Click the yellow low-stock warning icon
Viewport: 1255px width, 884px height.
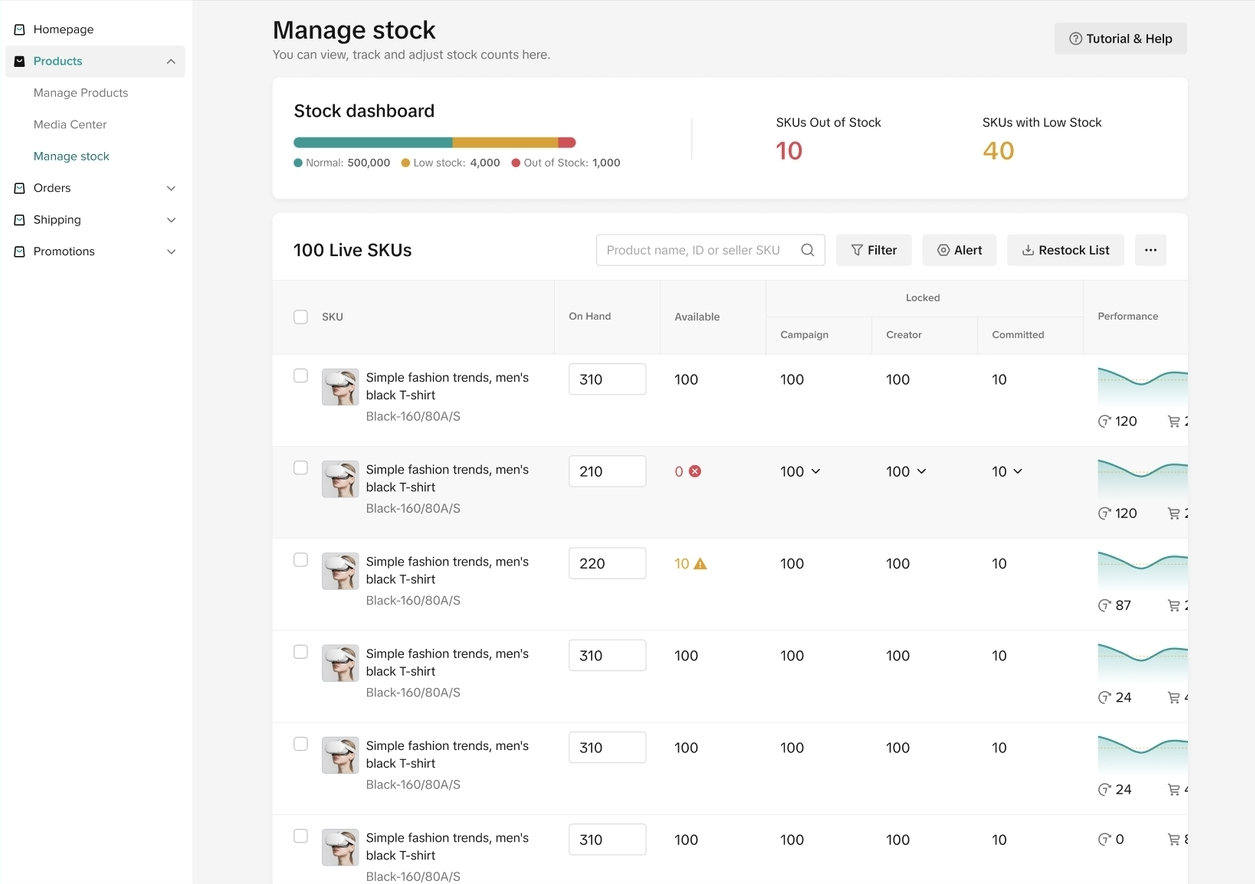click(x=700, y=564)
